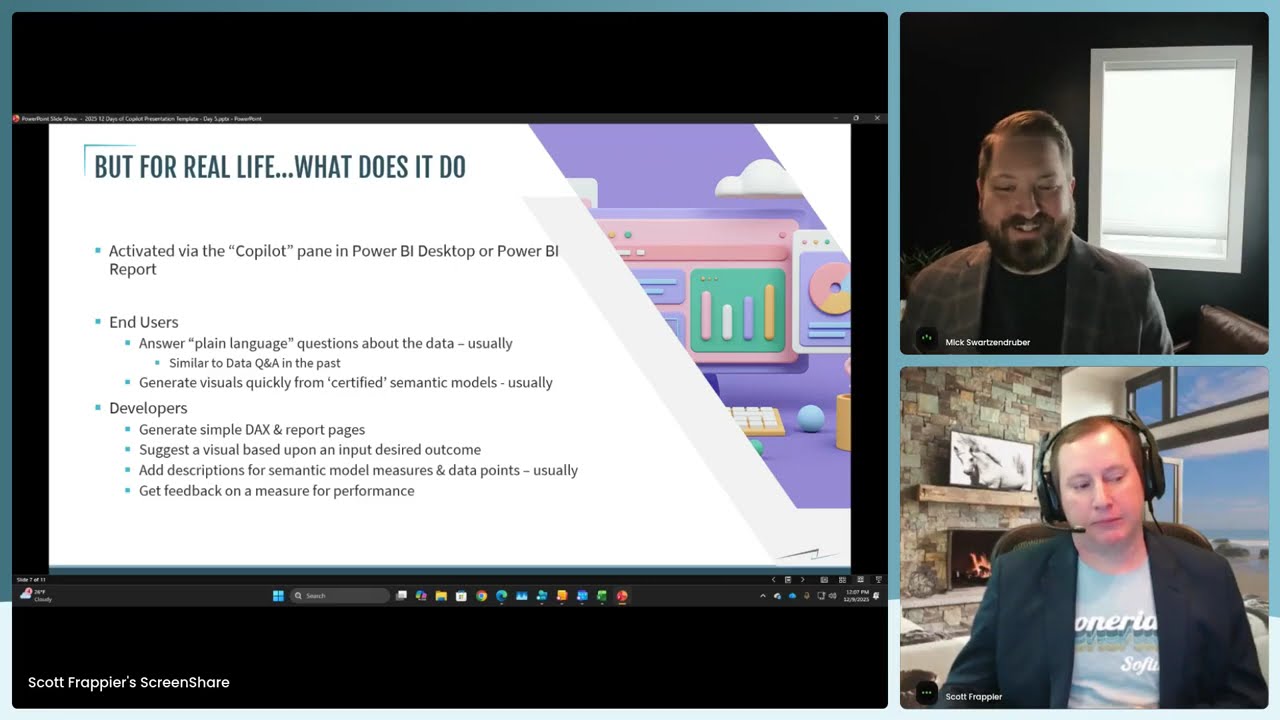Click 'Generate visuals quickly' bullet

(x=346, y=382)
